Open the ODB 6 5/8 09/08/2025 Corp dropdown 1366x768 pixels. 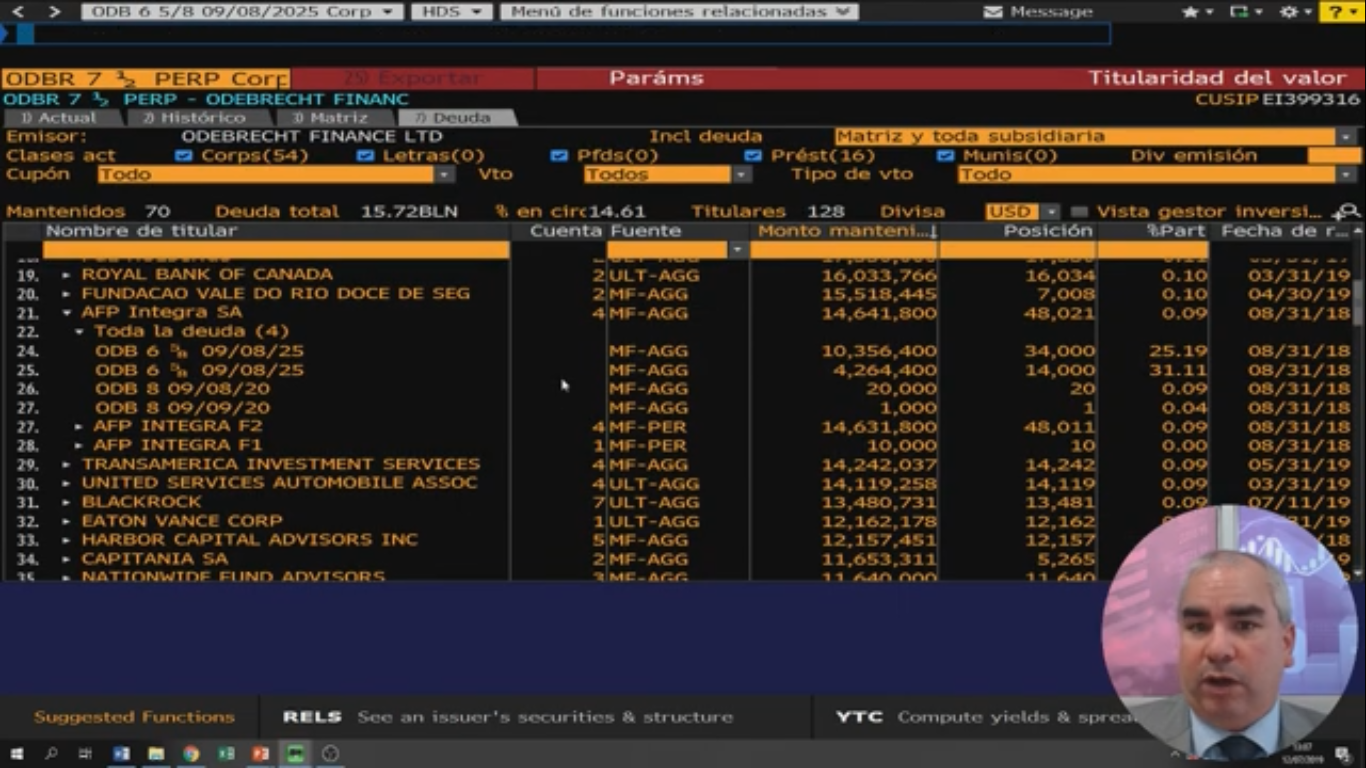(241, 12)
